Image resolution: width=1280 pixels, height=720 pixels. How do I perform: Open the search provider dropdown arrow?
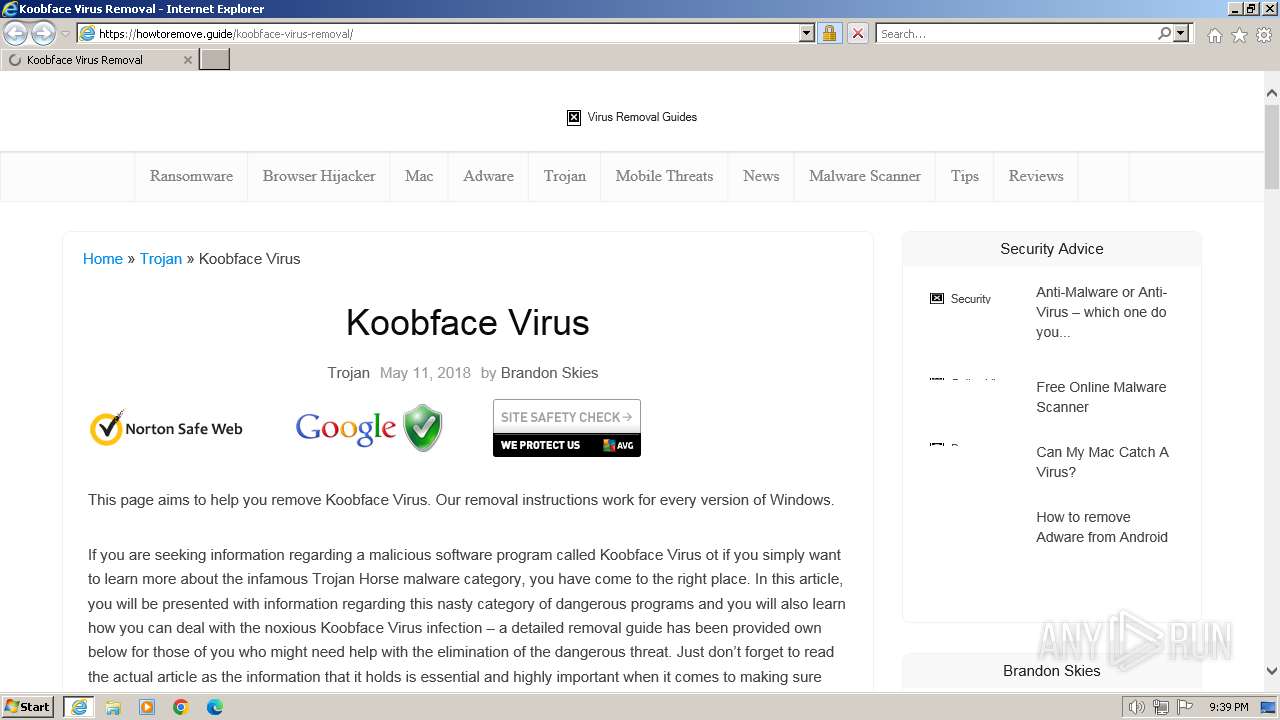(1181, 33)
